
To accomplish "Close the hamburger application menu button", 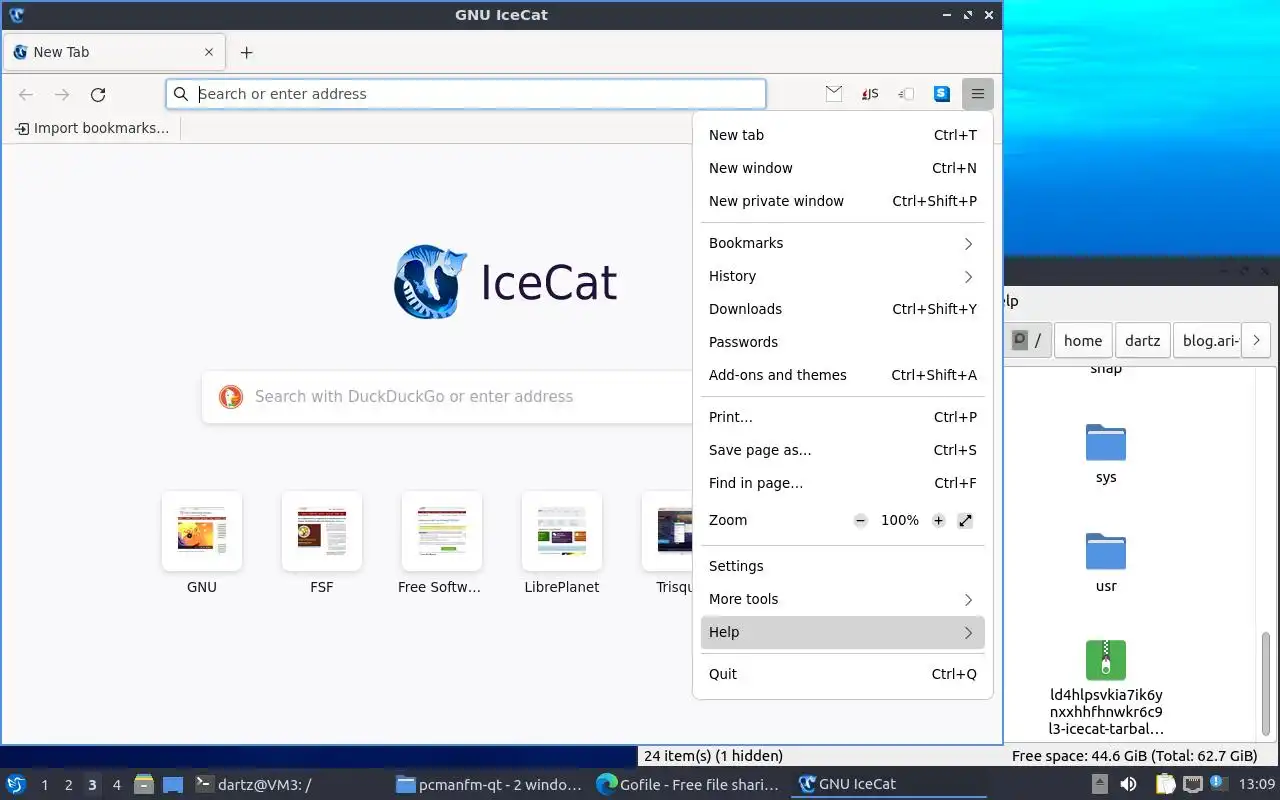I will point(978,94).
